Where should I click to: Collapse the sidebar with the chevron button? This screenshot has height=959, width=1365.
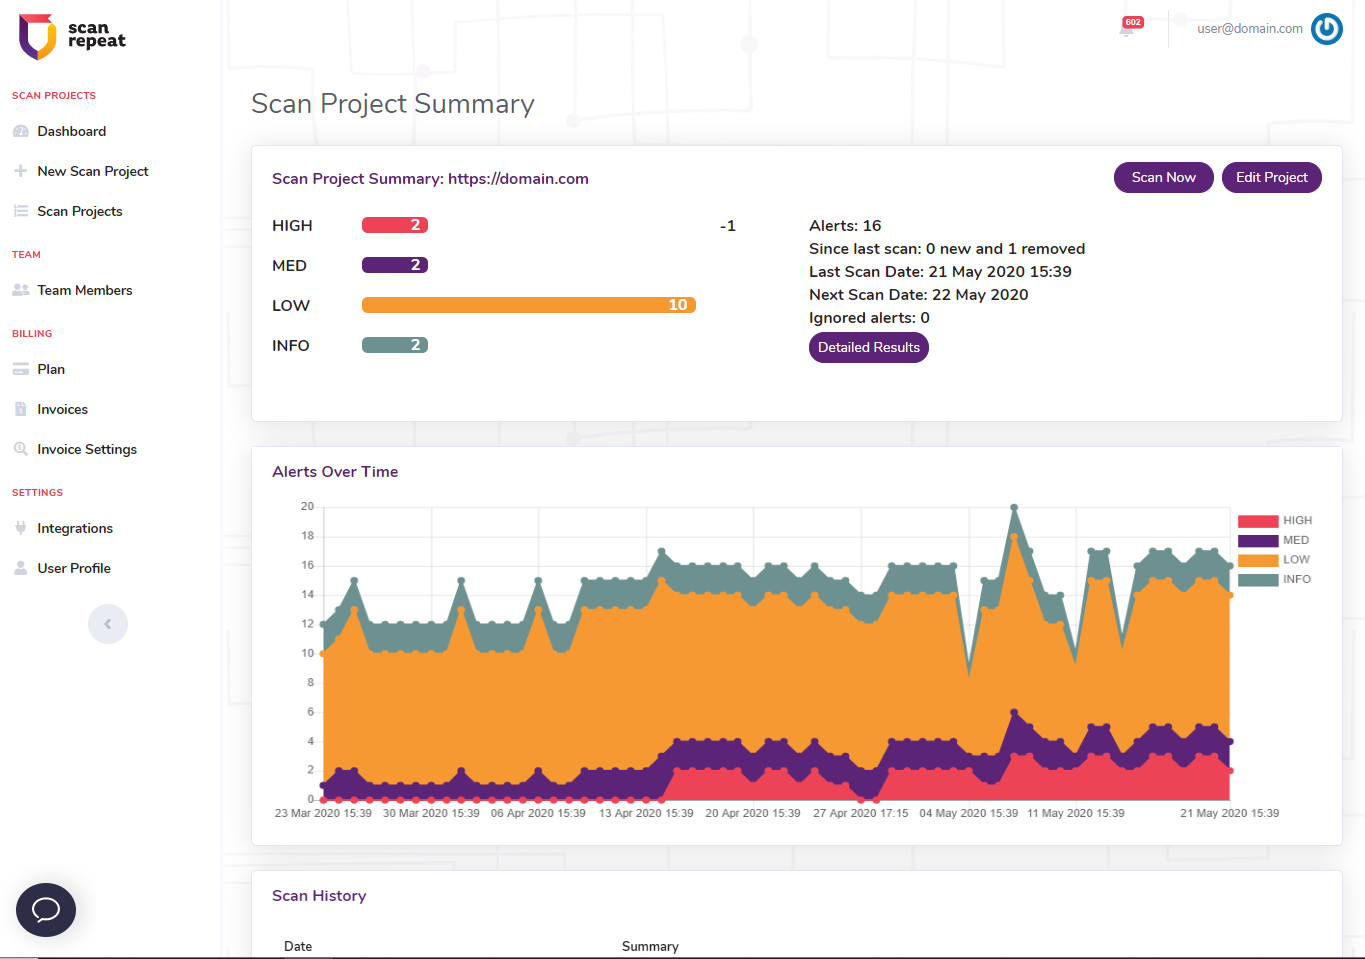[x=108, y=624]
